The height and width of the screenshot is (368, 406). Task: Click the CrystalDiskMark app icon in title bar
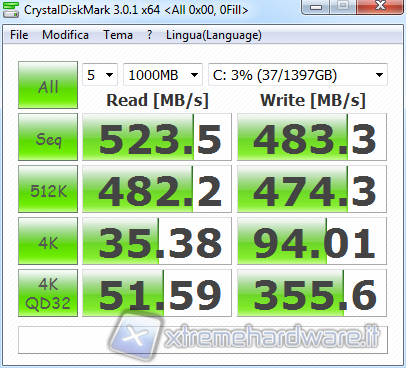(x=11, y=9)
